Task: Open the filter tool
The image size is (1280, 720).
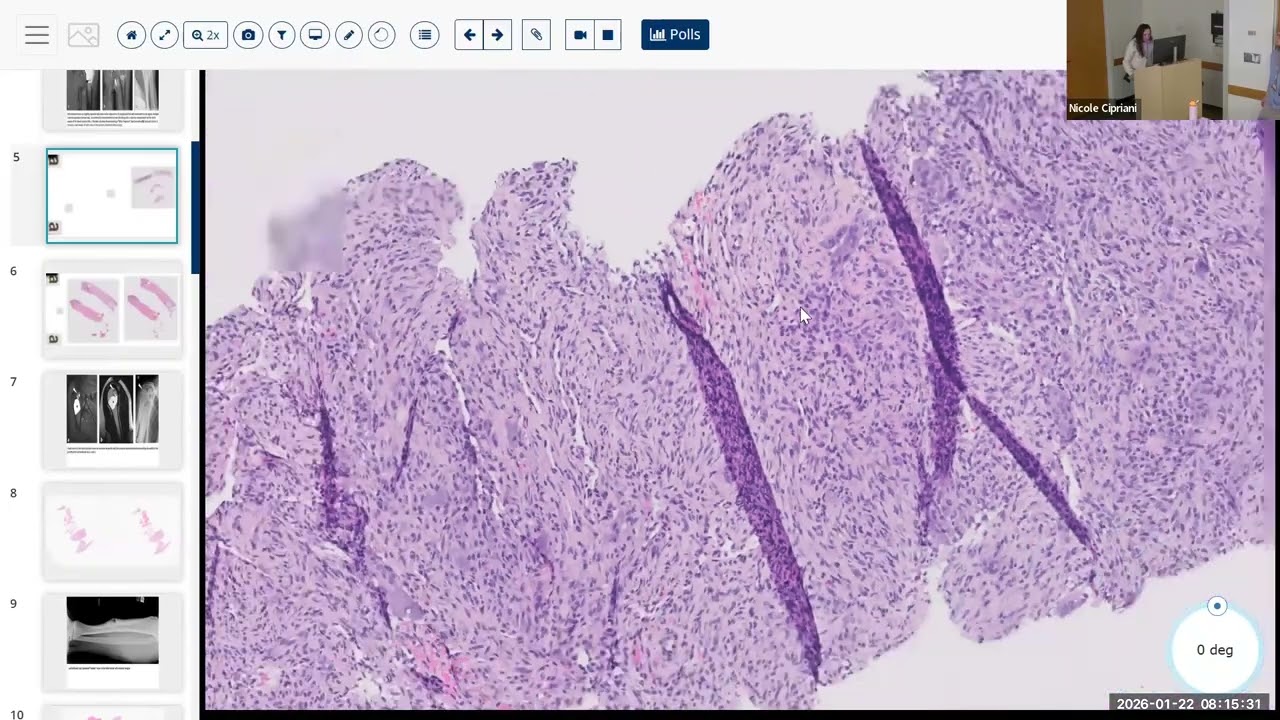Action: 282,35
